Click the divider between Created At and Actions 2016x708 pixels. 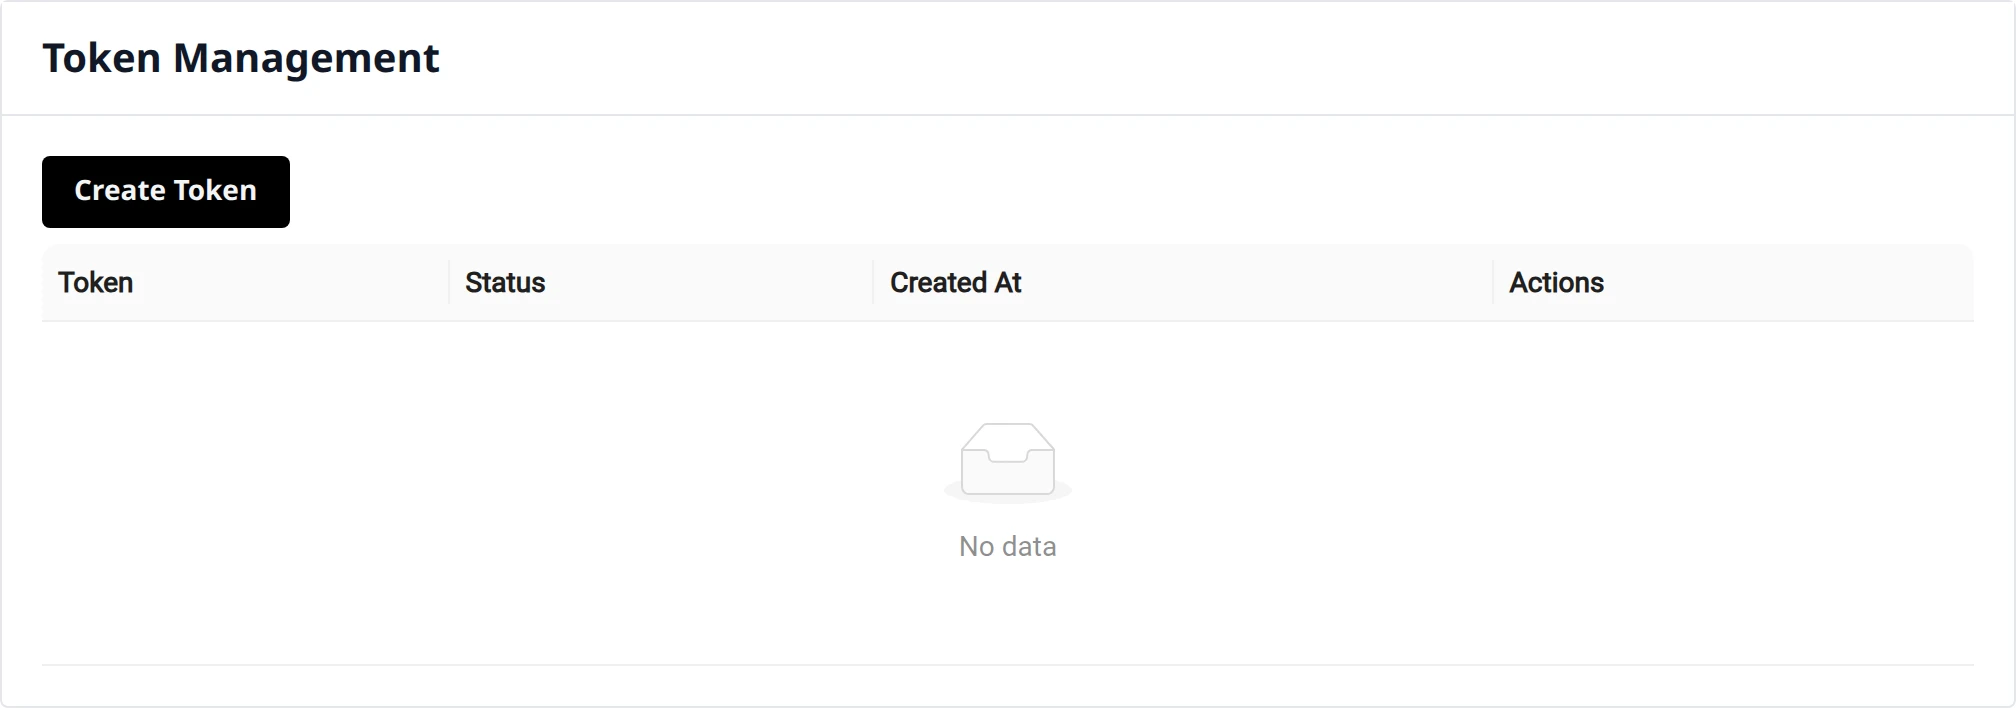(1493, 283)
